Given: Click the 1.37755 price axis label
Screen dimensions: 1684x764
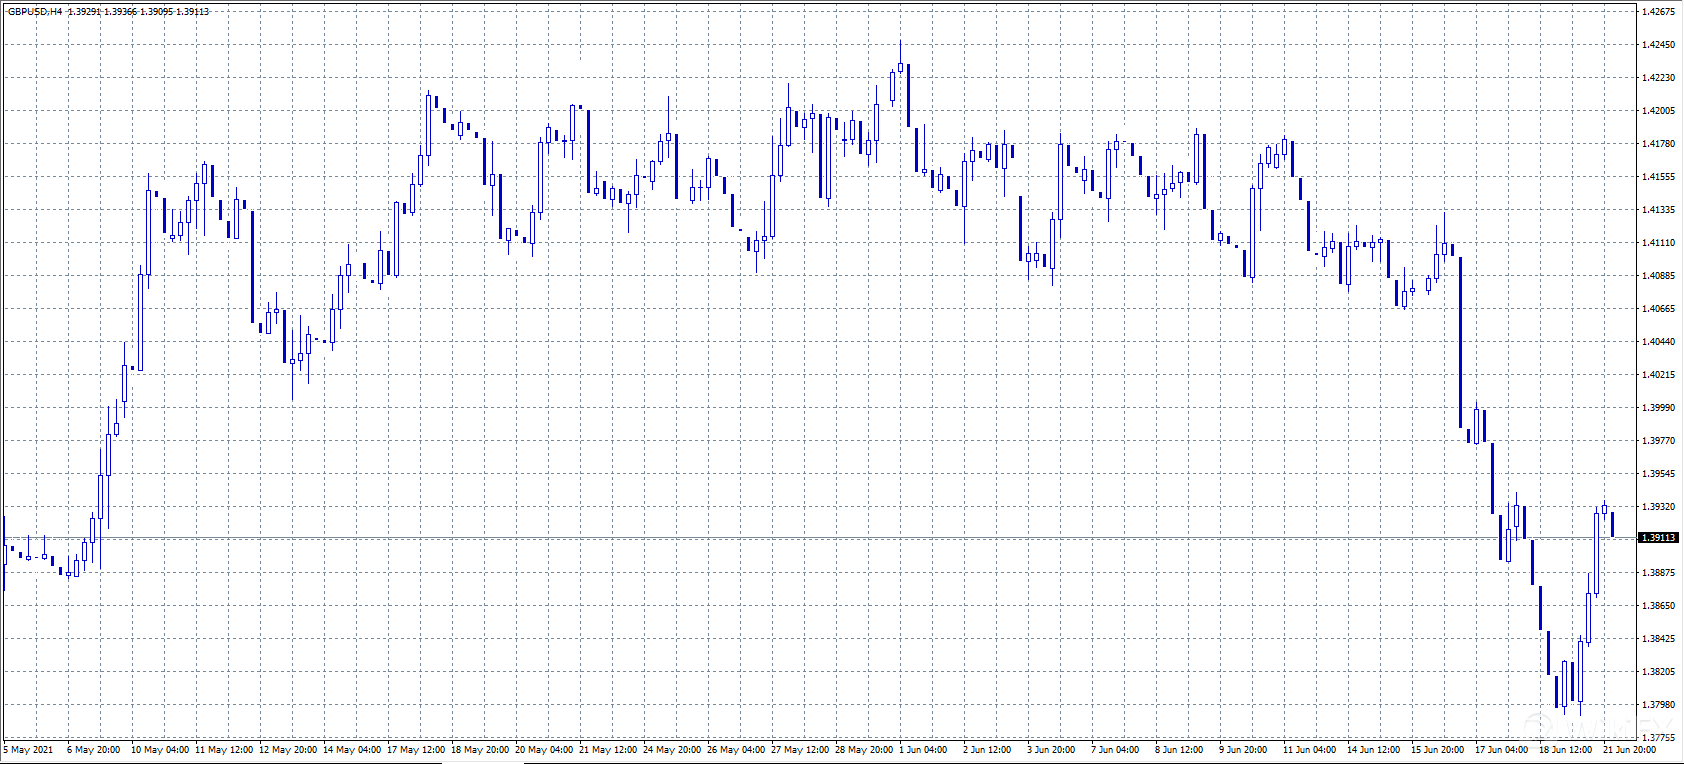Looking at the screenshot, I should pyautogui.click(x=1658, y=738).
